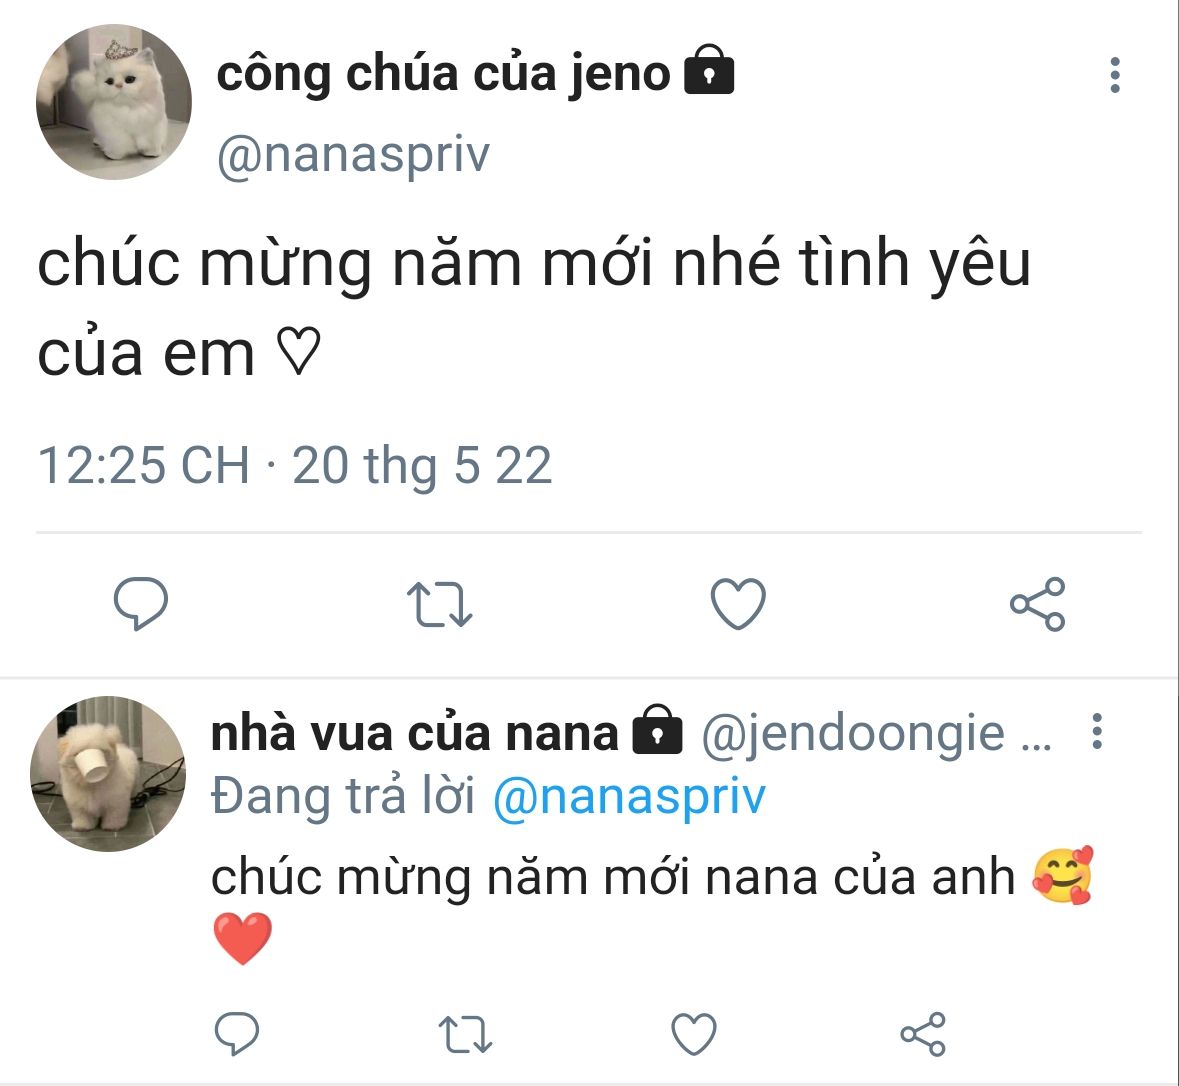Open the @nanaspriv handle under display name
Image resolution: width=1179 pixels, height=1086 pixels.
click(353, 155)
